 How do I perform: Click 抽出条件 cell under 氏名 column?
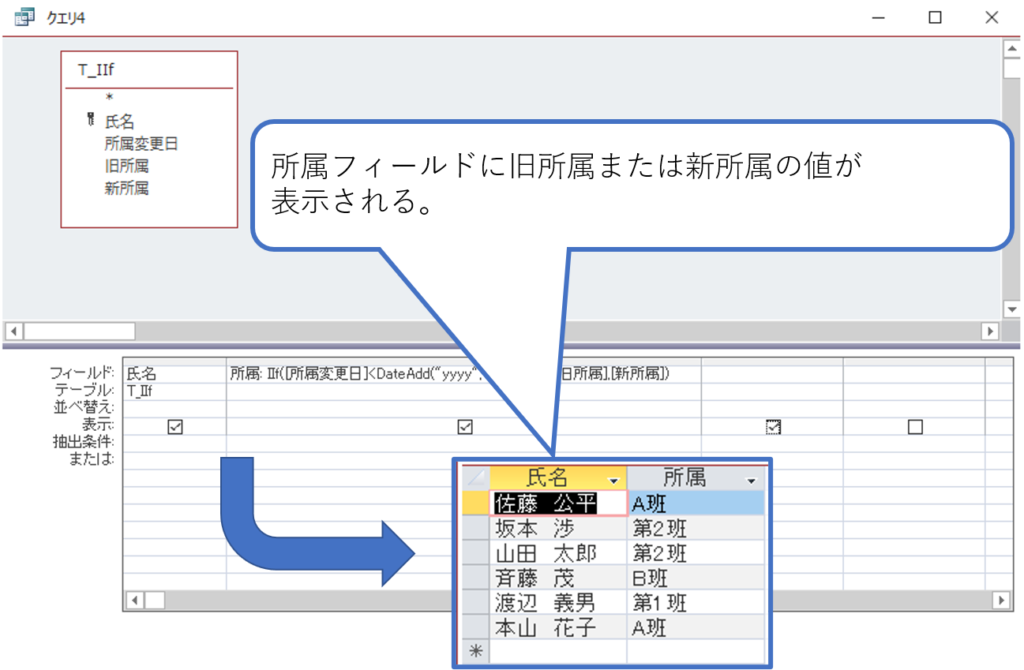pos(174,442)
